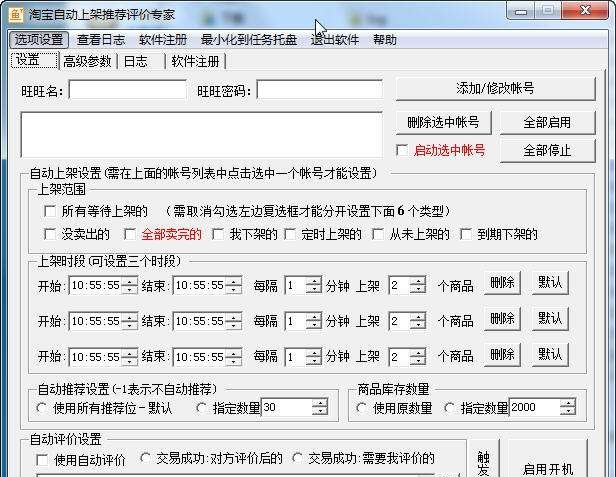Switch to the 日志 tab
The width and height of the screenshot is (616, 477).
[141, 61]
